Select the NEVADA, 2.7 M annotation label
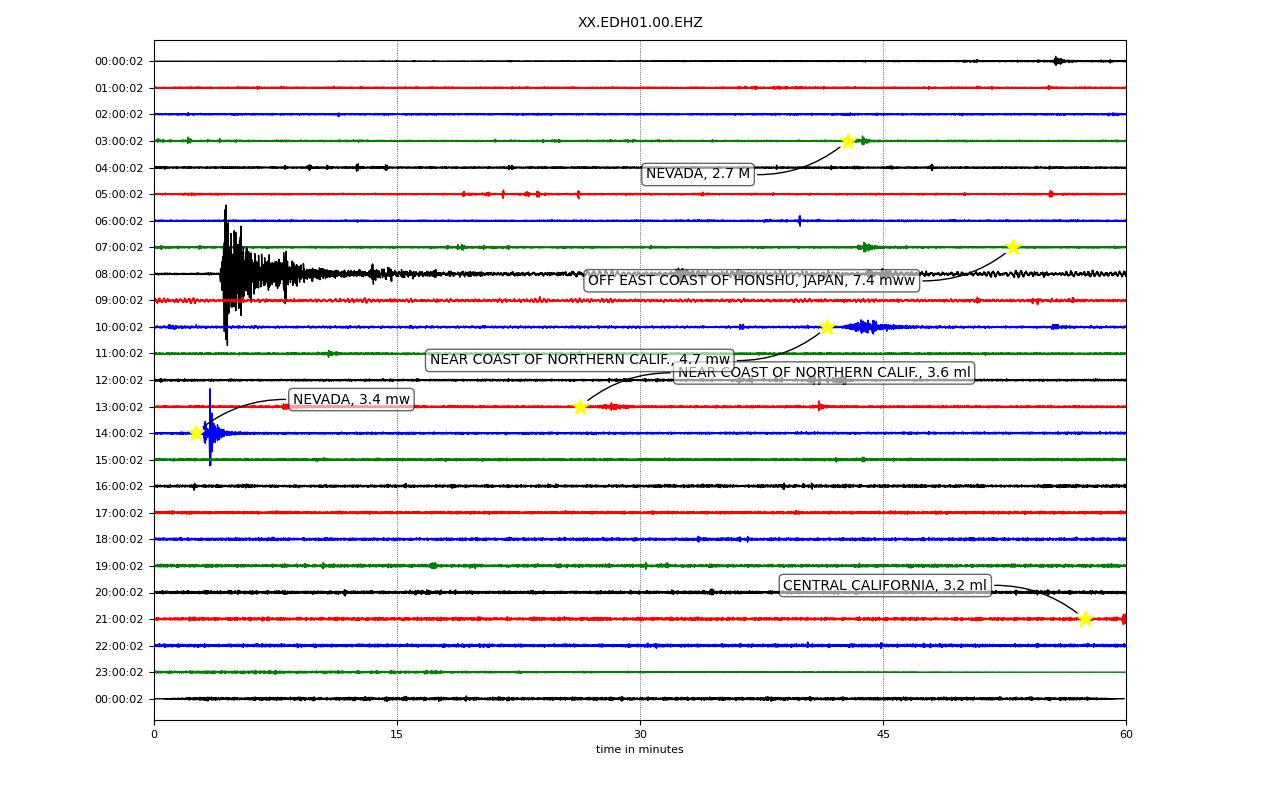The height and width of the screenshot is (800, 1280). click(698, 174)
